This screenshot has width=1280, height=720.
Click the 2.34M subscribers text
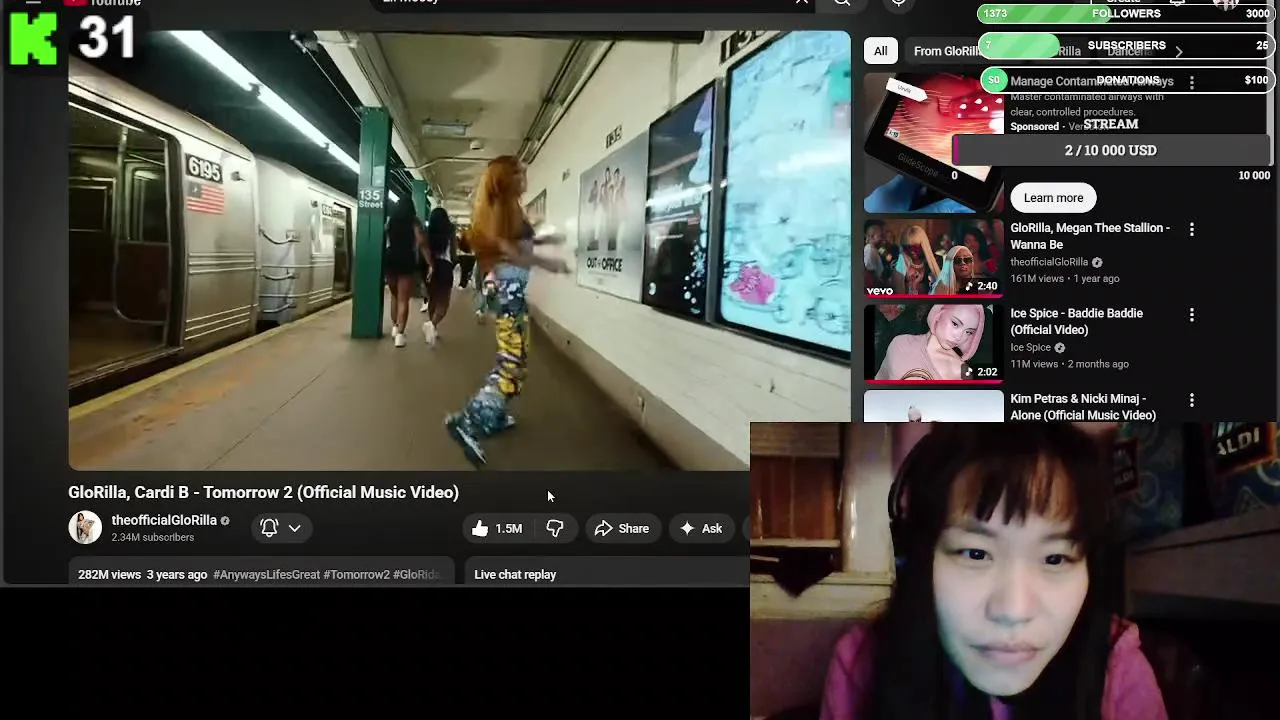click(153, 537)
